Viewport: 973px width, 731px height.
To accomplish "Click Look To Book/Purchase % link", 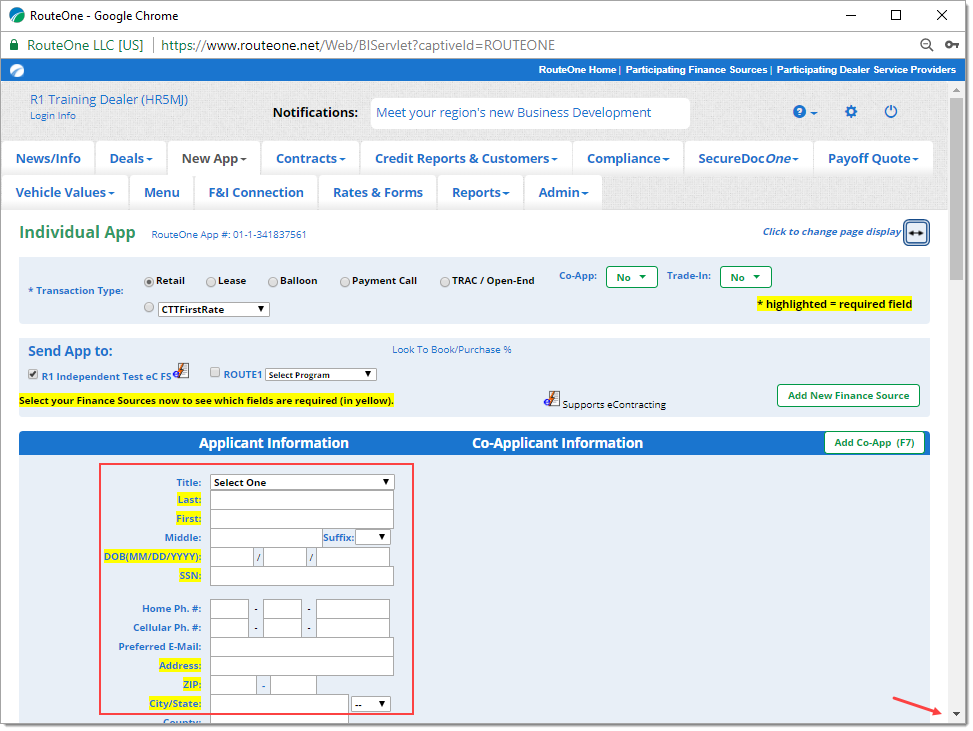I will click(452, 350).
